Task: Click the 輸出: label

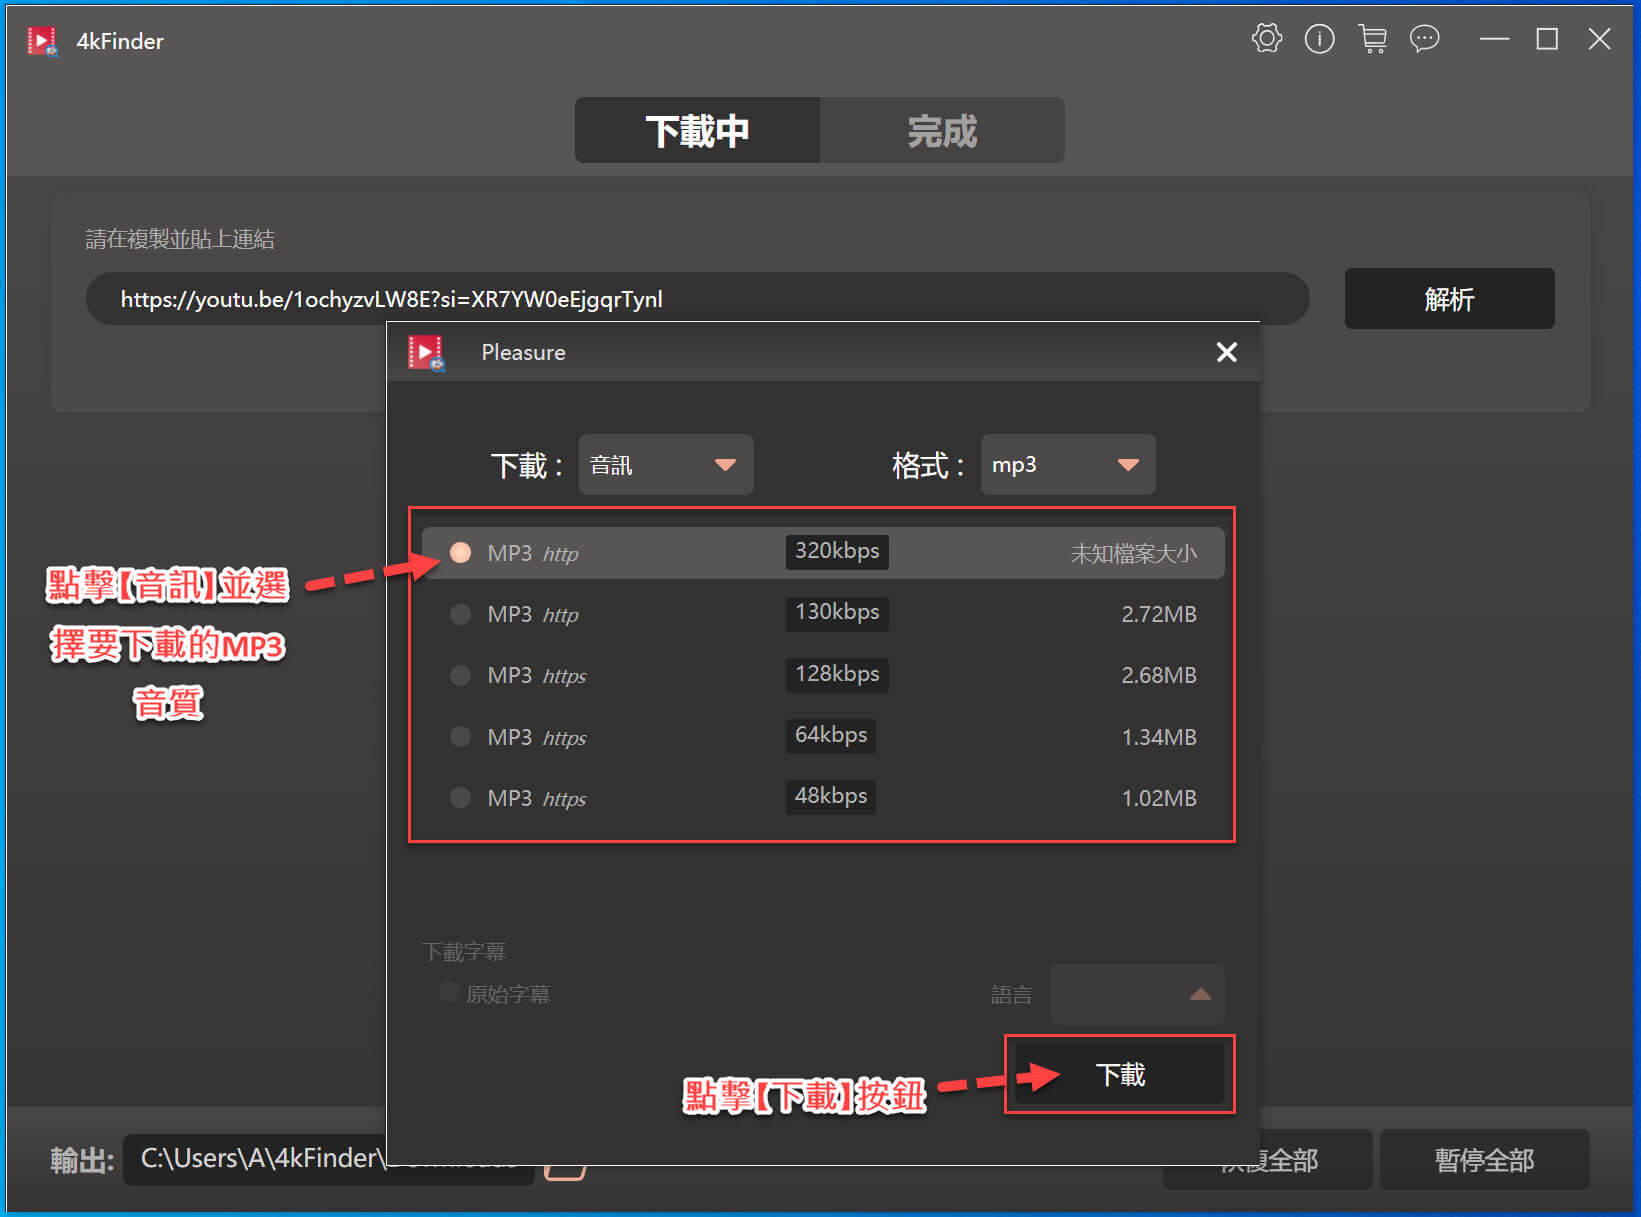Action: [82, 1160]
